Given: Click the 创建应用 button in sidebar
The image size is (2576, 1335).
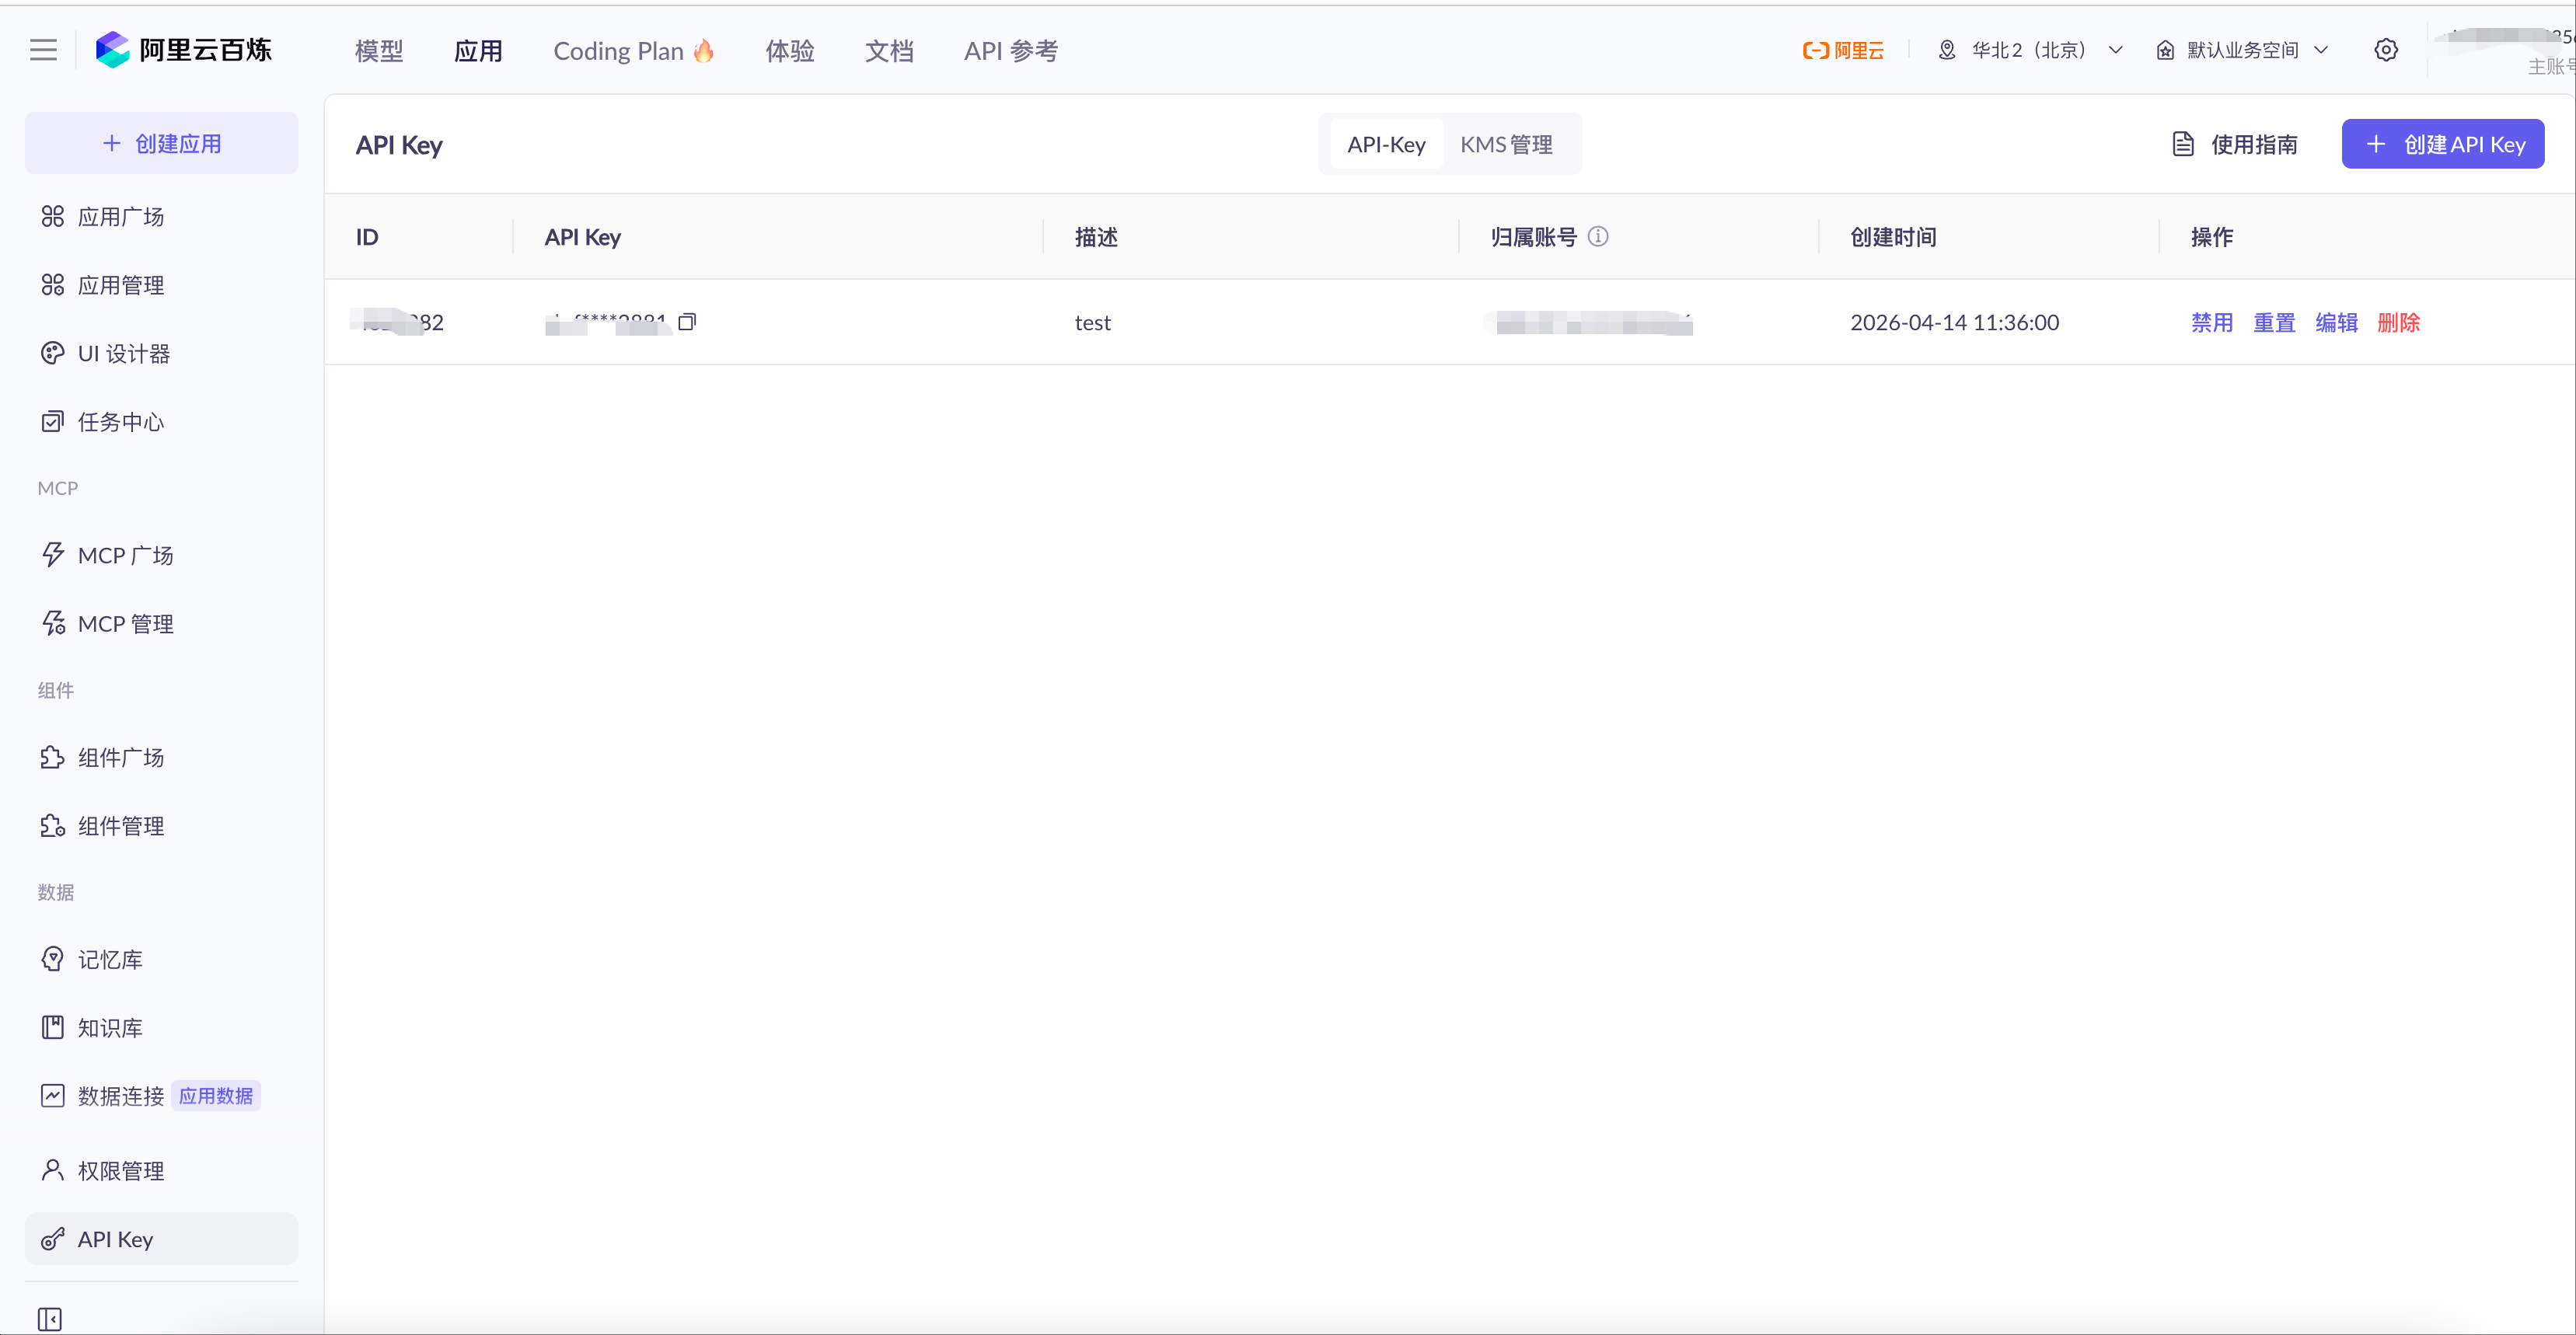Looking at the screenshot, I should click(162, 143).
